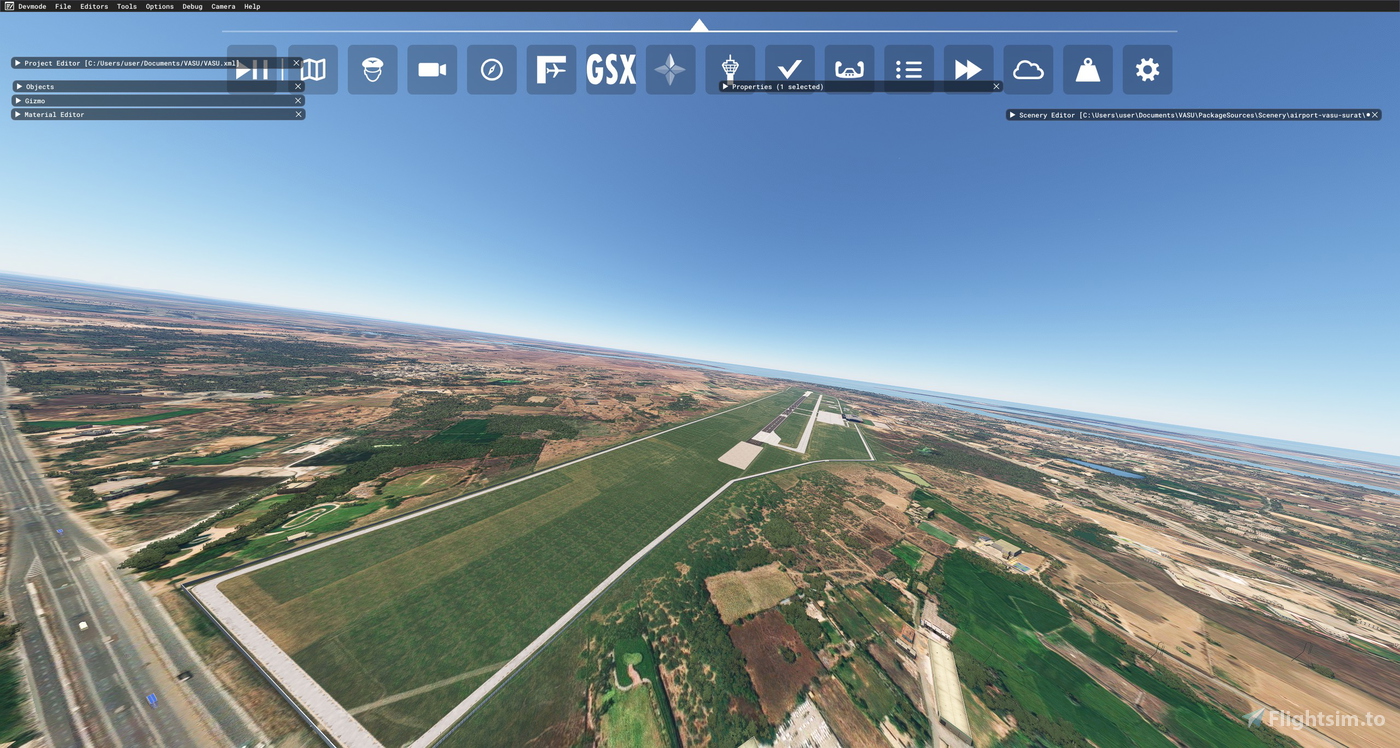Open the checklist icon in the toolbar
Image resolution: width=1400 pixels, height=748 pixels.
point(908,69)
